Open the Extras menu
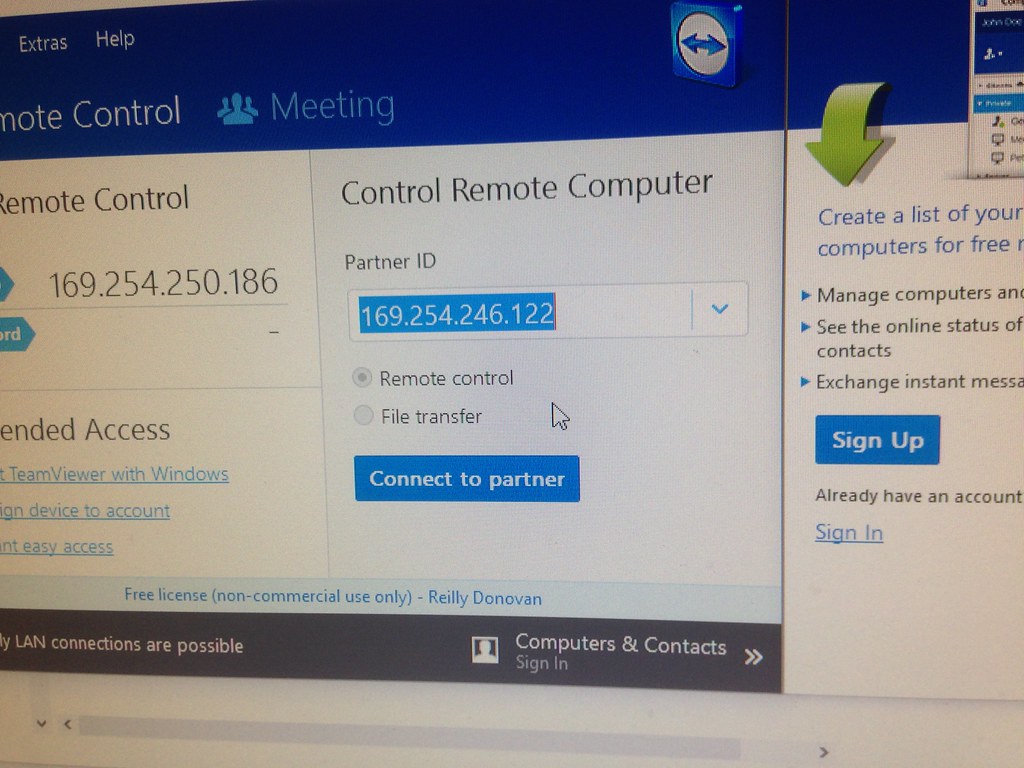This screenshot has width=1024, height=768. 42,43
